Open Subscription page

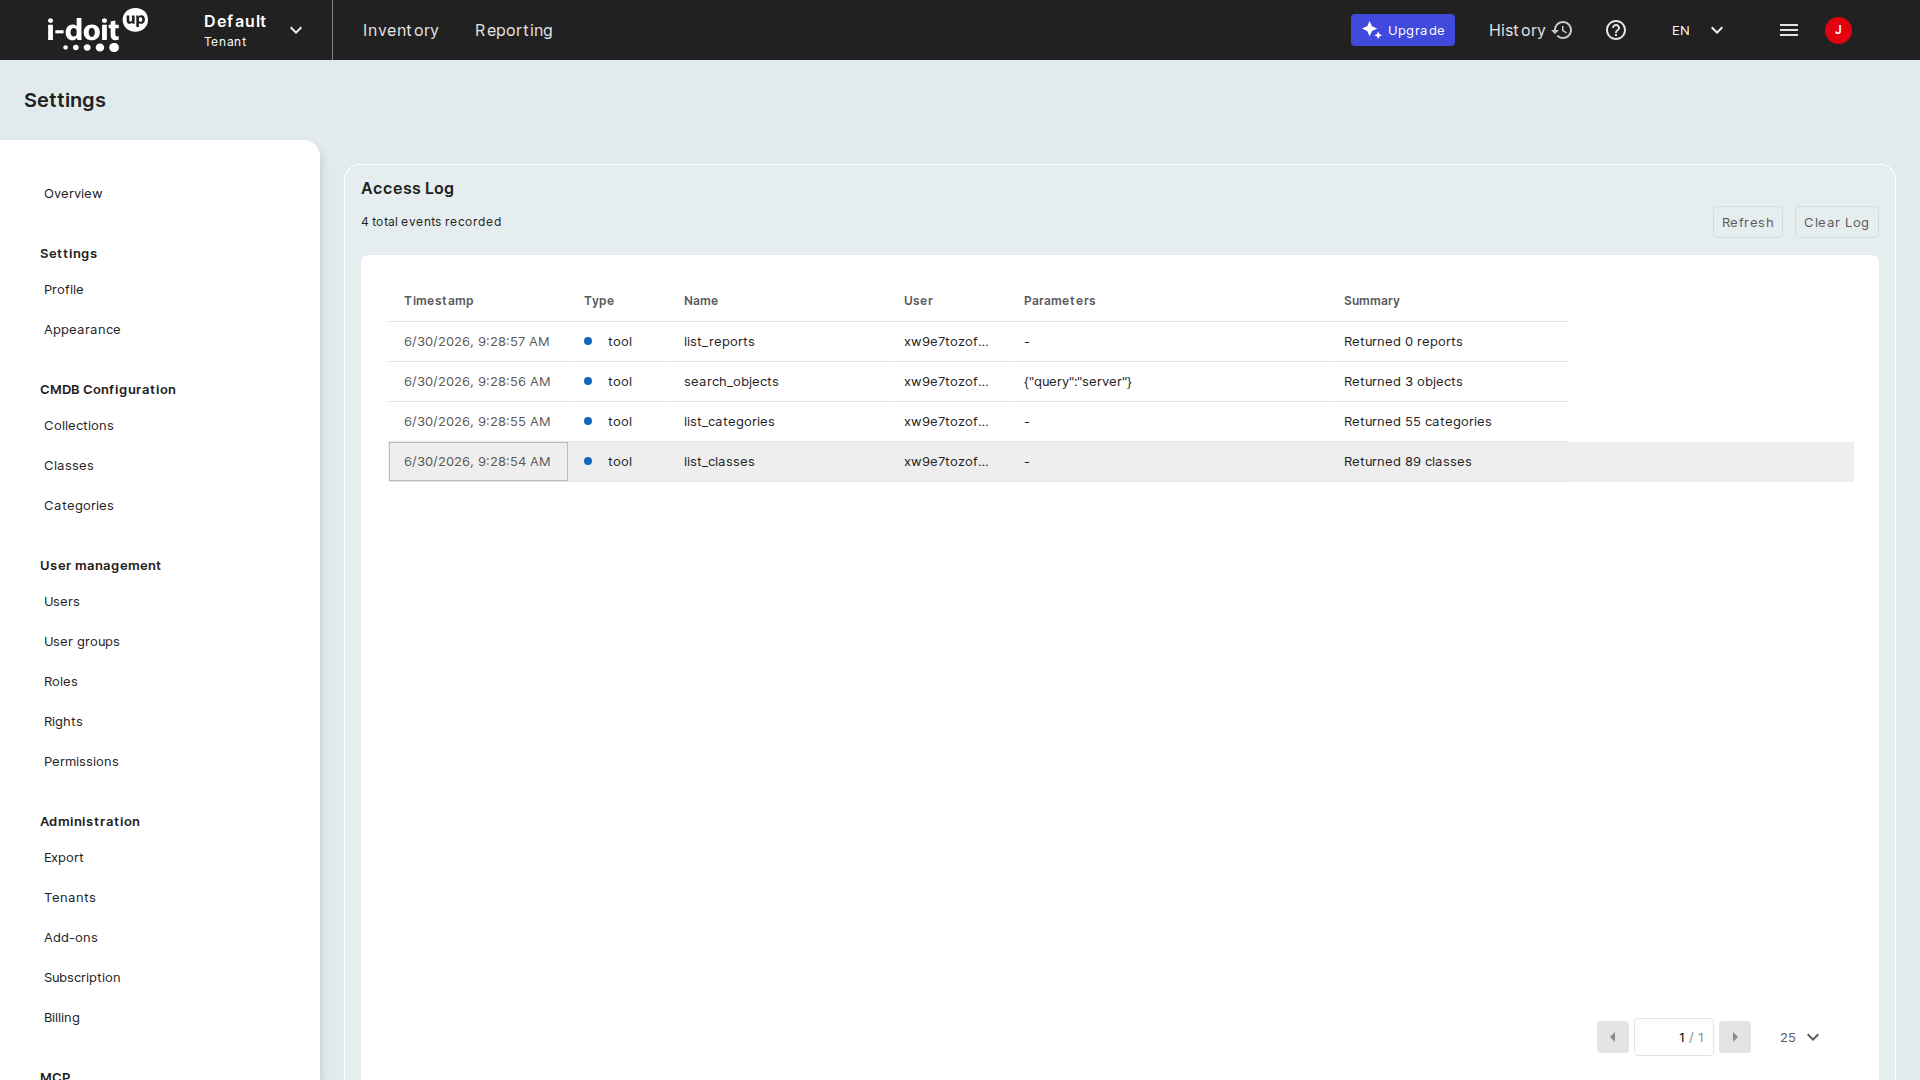click(x=82, y=977)
